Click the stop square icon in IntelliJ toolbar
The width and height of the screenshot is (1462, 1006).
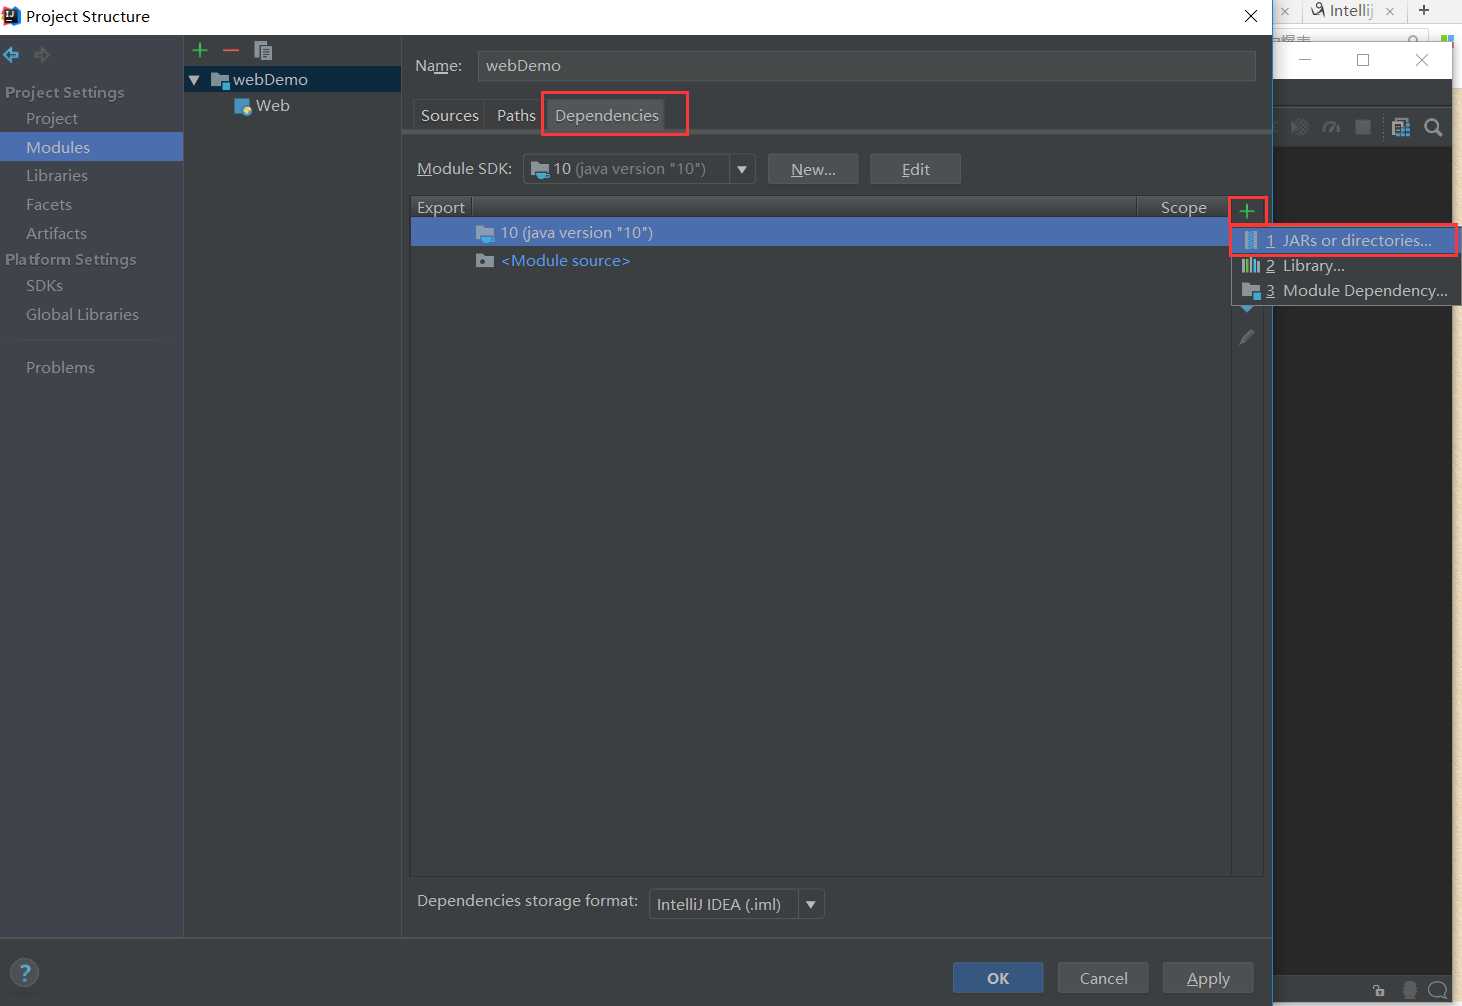(x=1363, y=127)
